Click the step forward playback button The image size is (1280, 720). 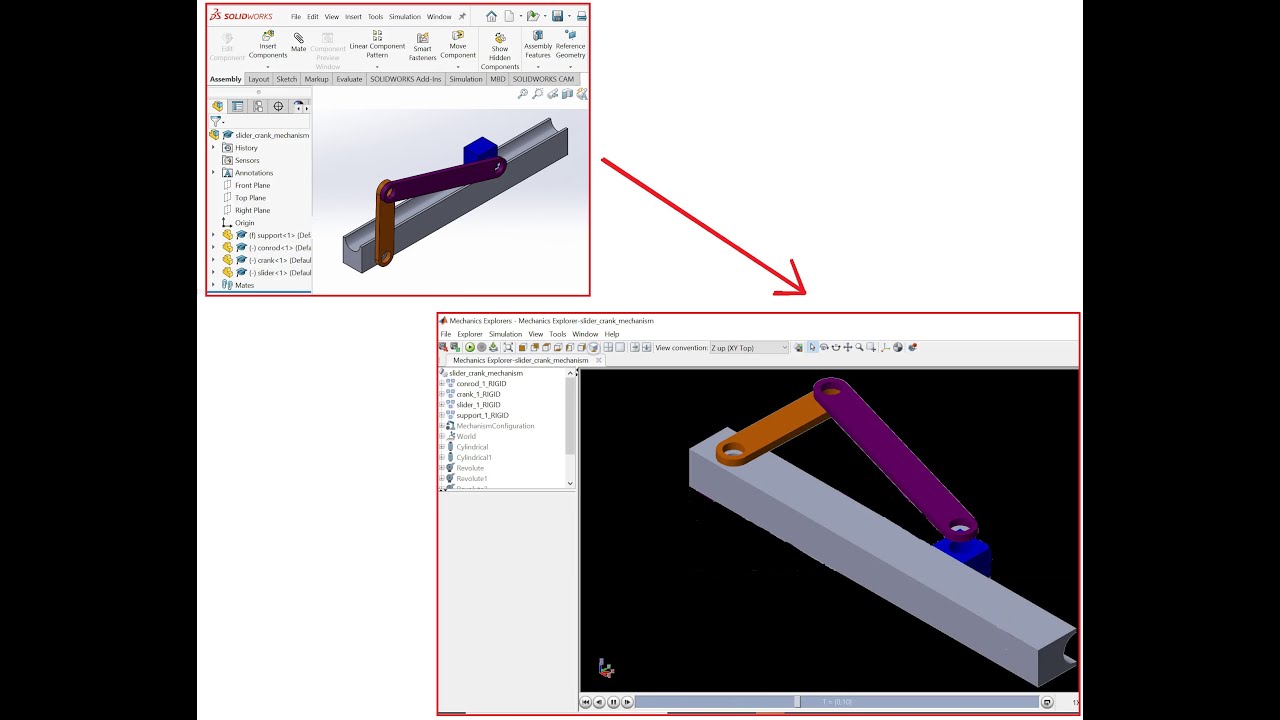(x=626, y=702)
